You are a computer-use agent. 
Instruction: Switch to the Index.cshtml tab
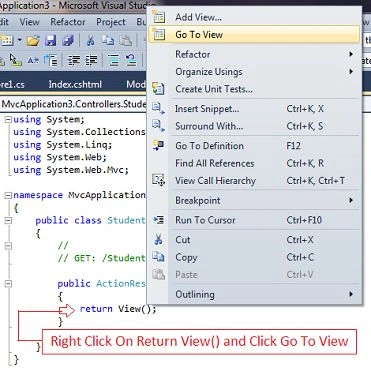(x=75, y=84)
